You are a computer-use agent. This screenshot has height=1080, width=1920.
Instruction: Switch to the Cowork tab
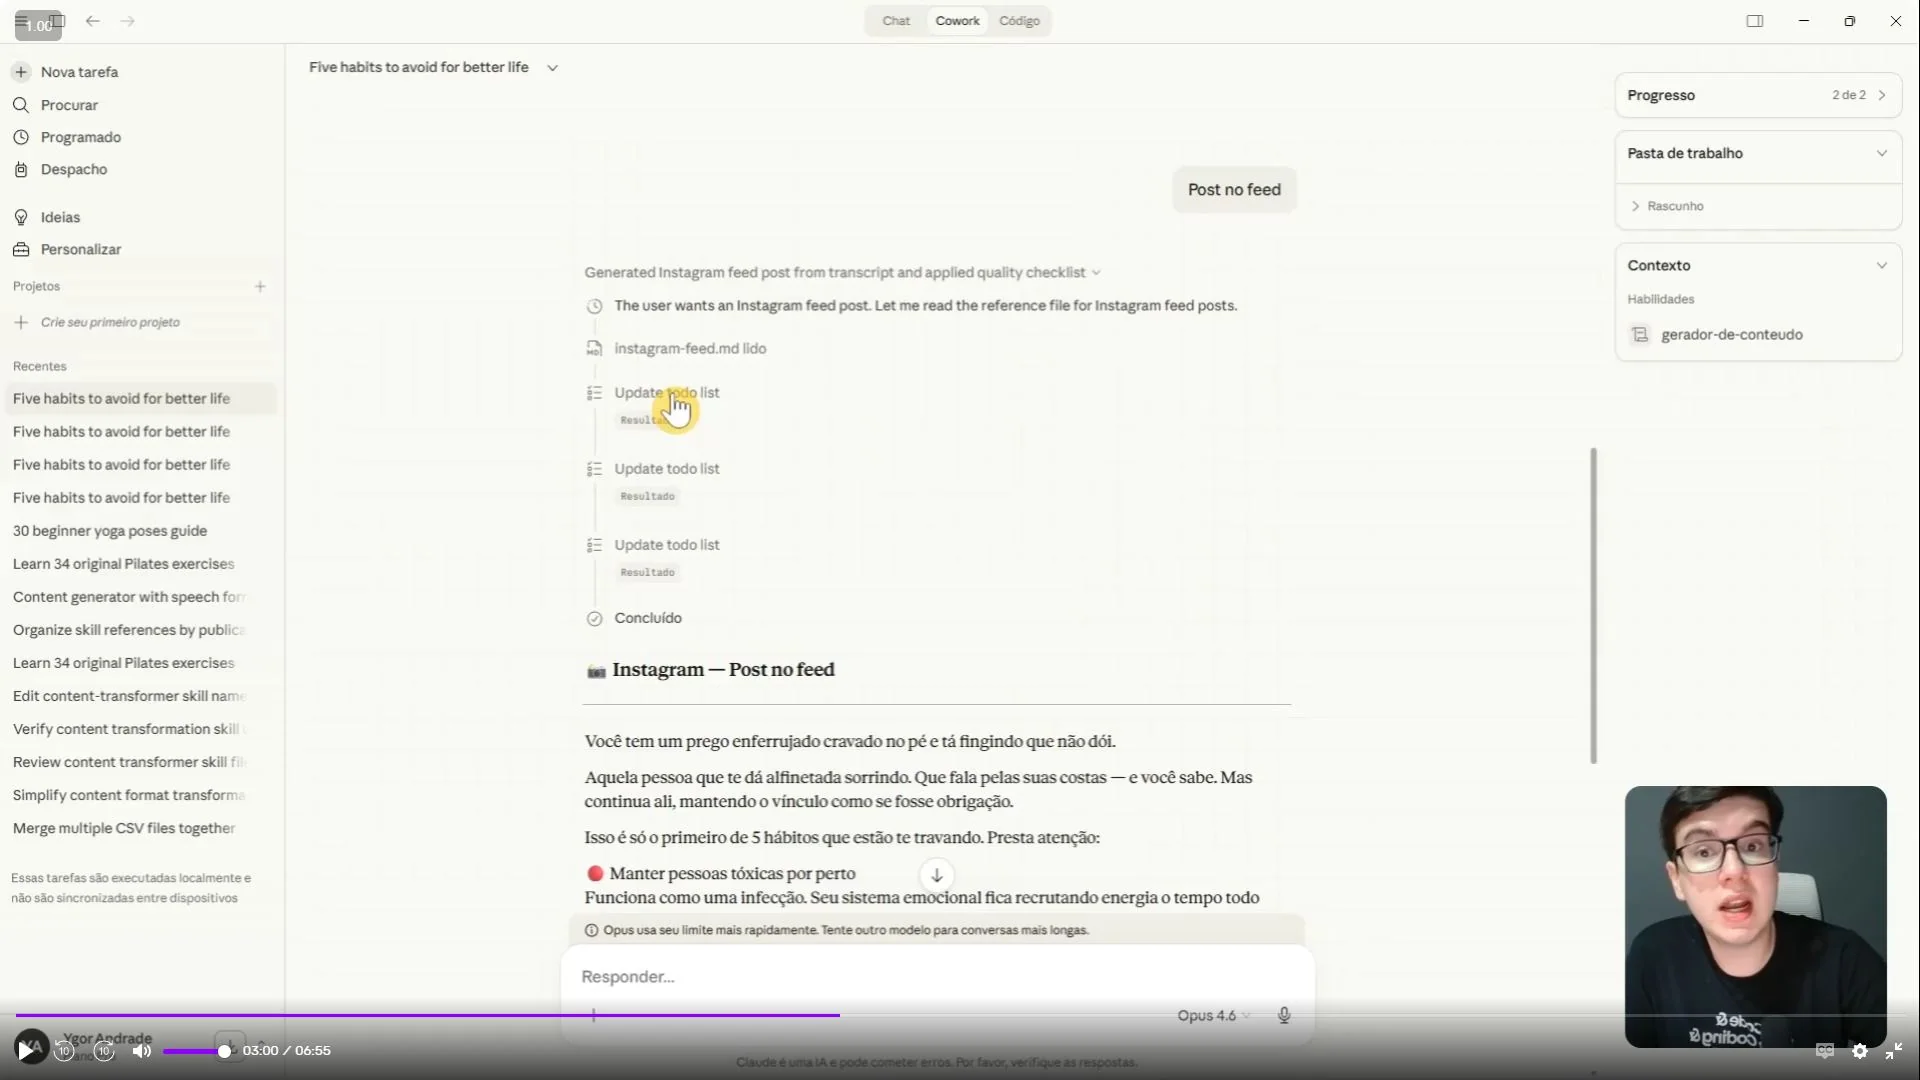coord(957,21)
